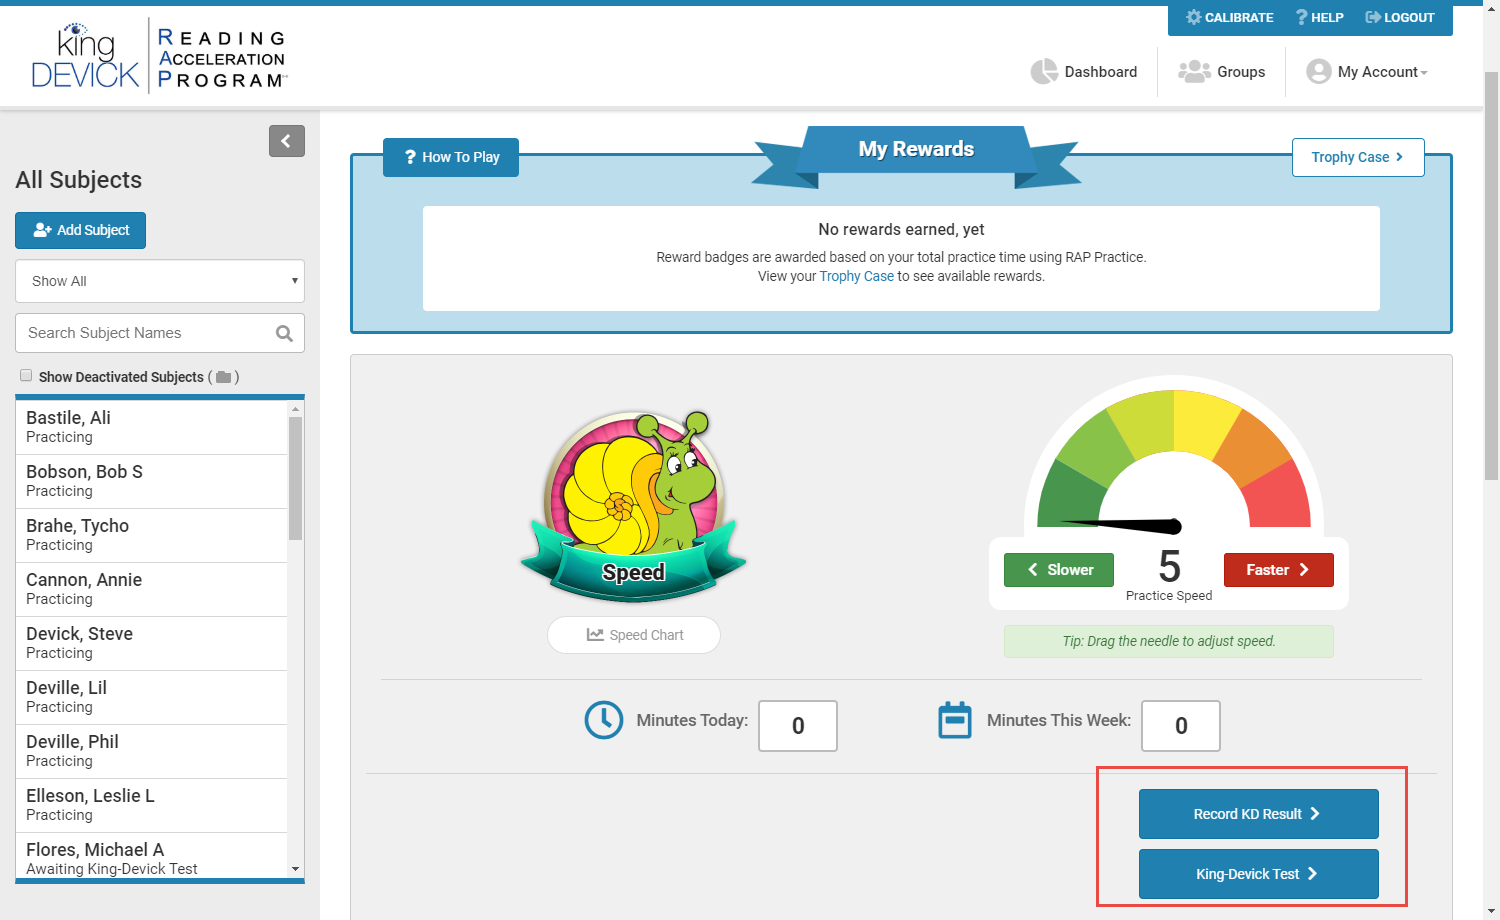
Task: Log out using the Logout icon
Action: pyautogui.click(x=1373, y=18)
